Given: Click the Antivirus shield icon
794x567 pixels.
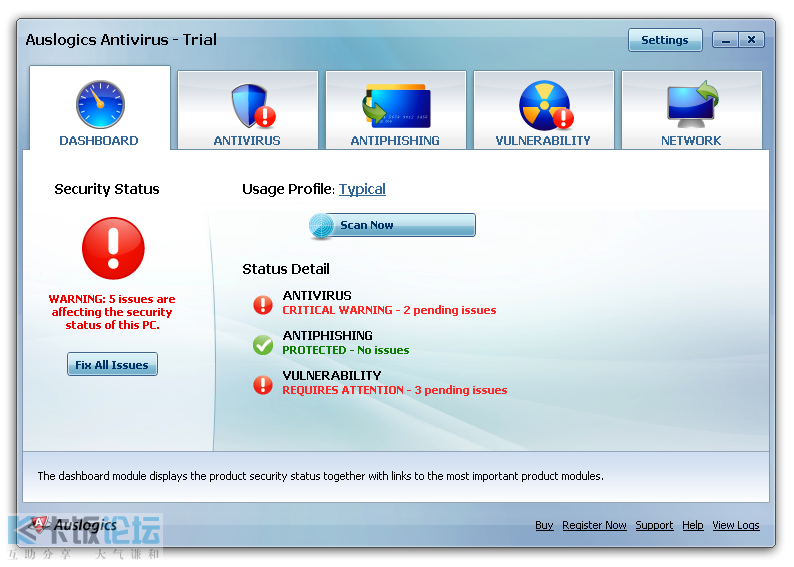Looking at the screenshot, I should (x=248, y=105).
